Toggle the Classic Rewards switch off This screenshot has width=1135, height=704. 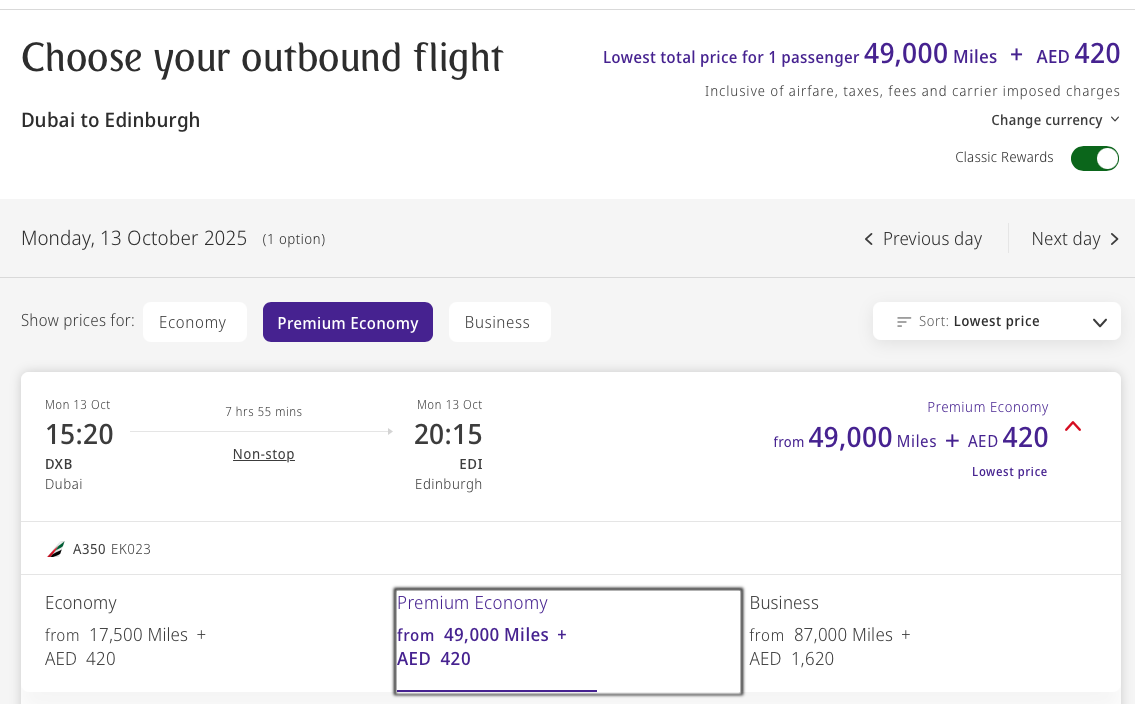tap(1094, 158)
